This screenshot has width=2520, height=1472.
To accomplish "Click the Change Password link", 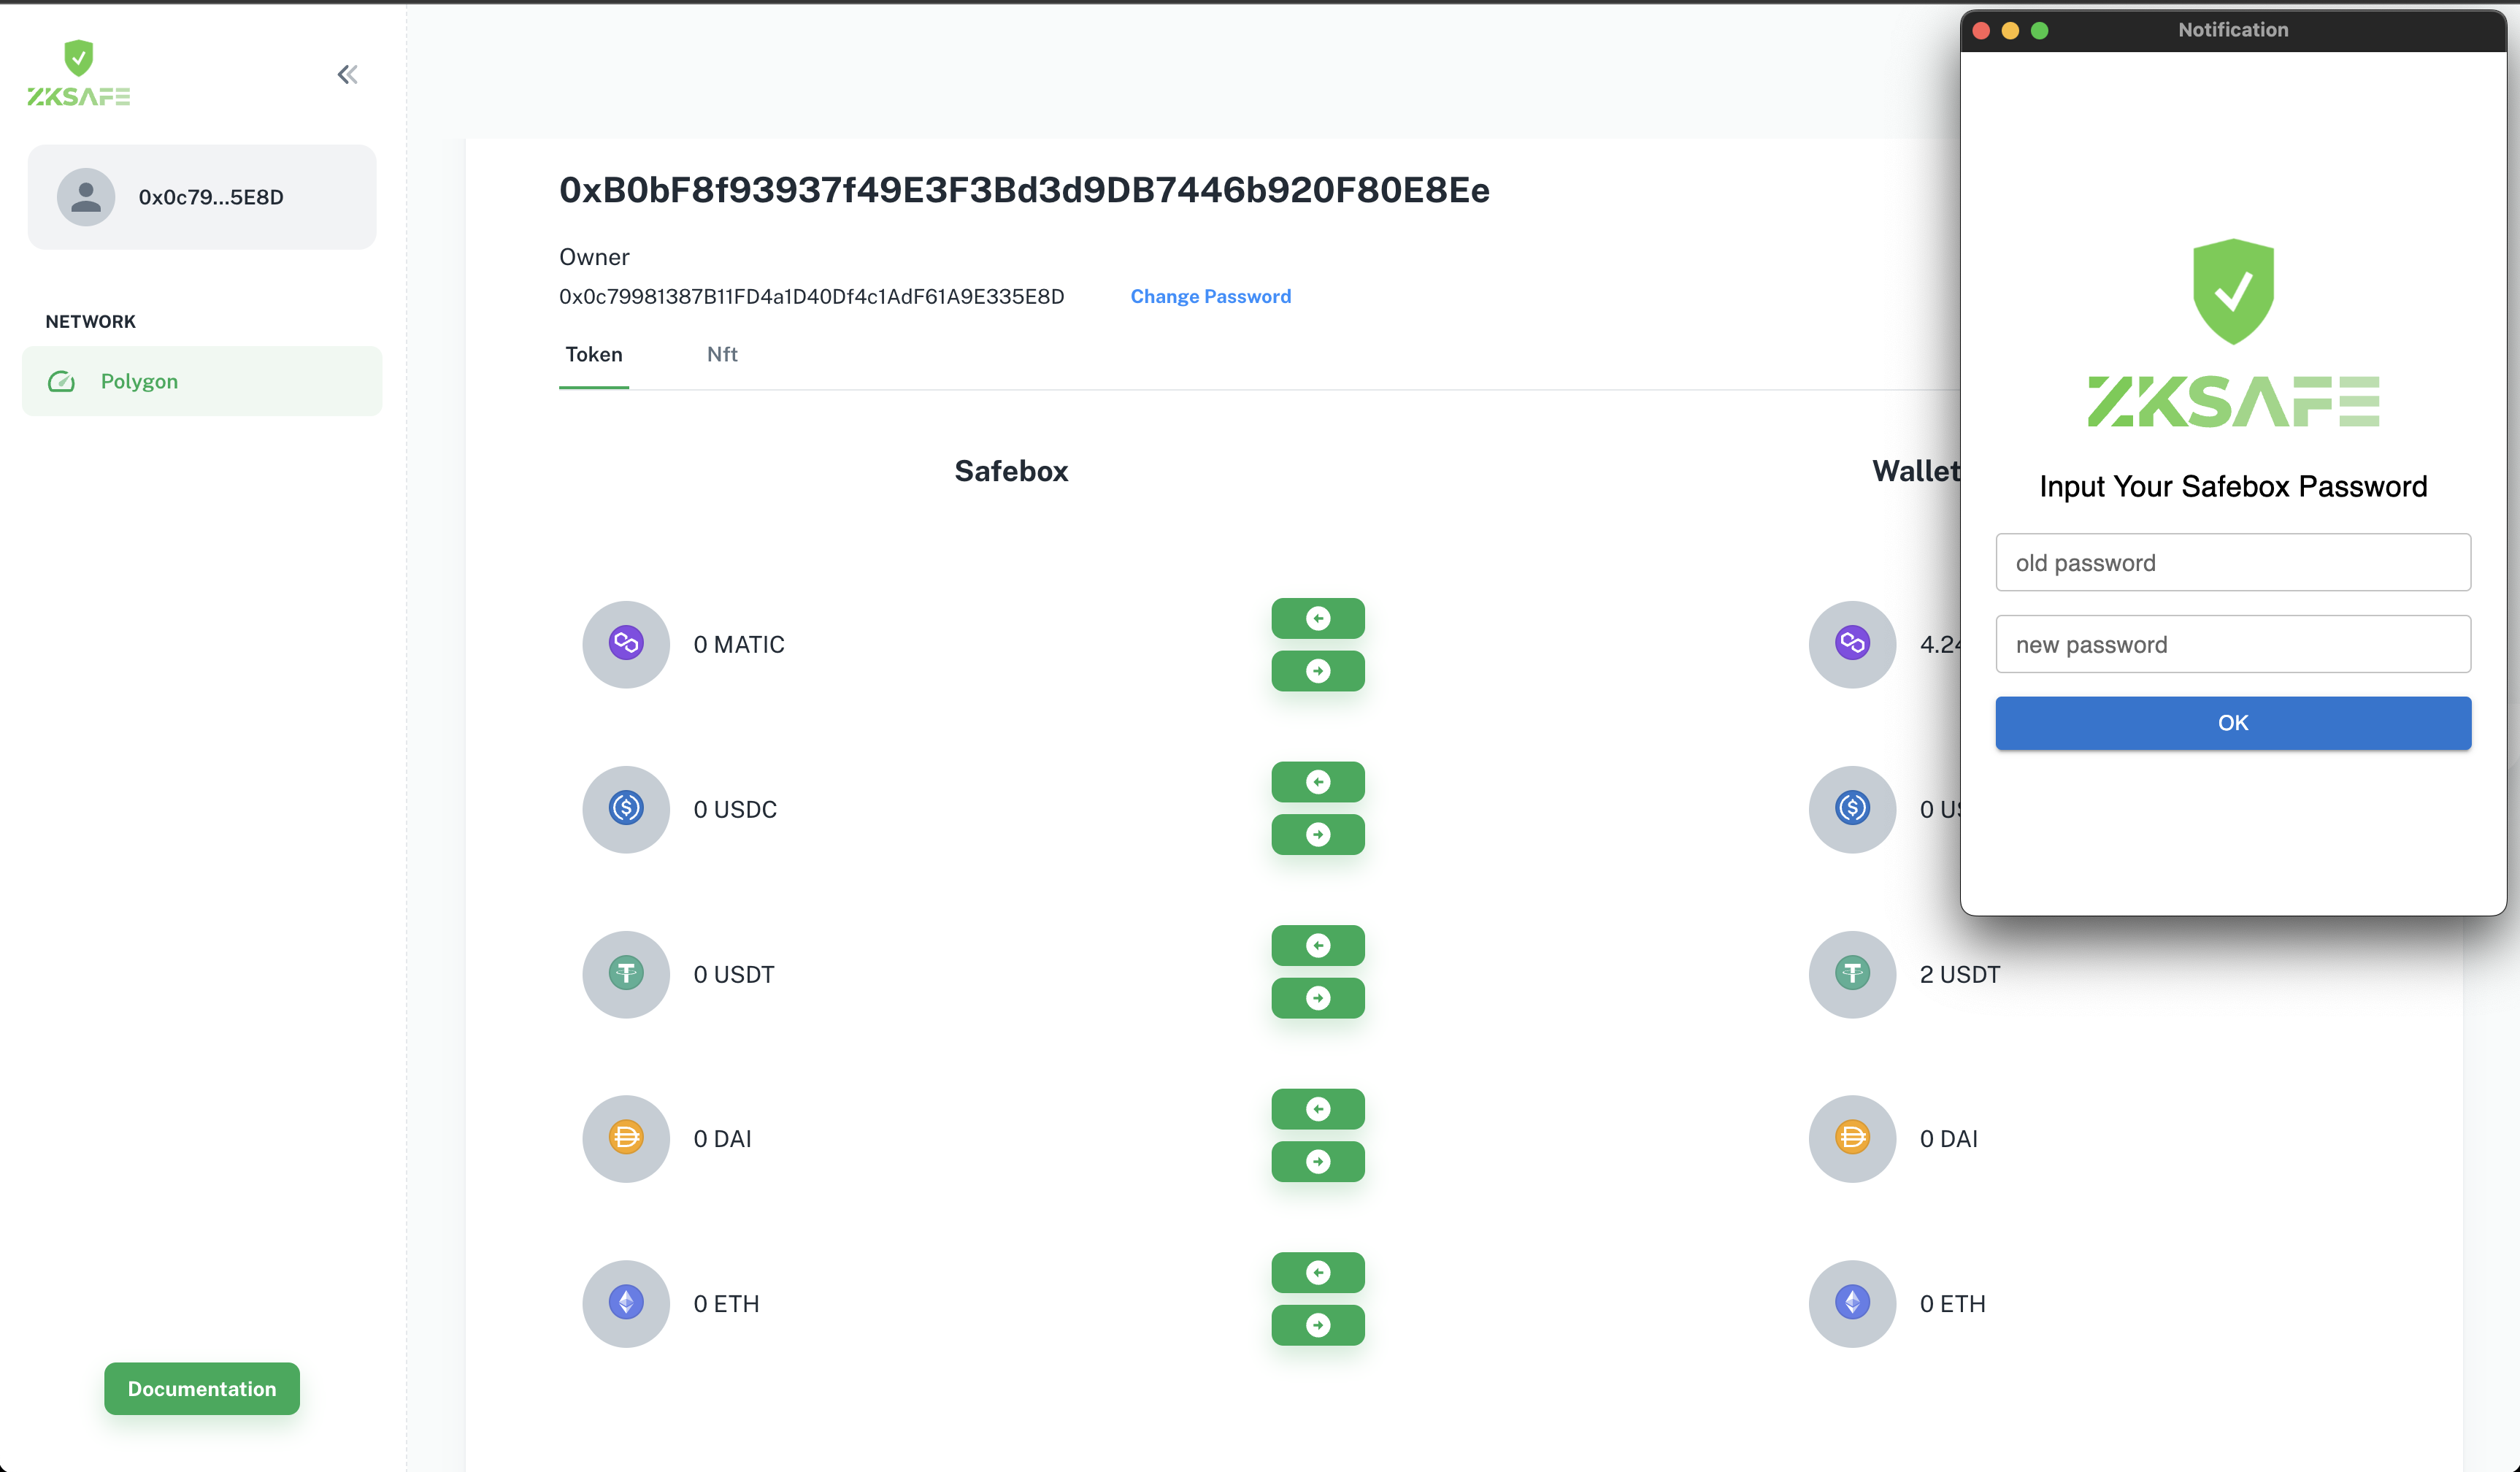I will [x=1210, y=296].
